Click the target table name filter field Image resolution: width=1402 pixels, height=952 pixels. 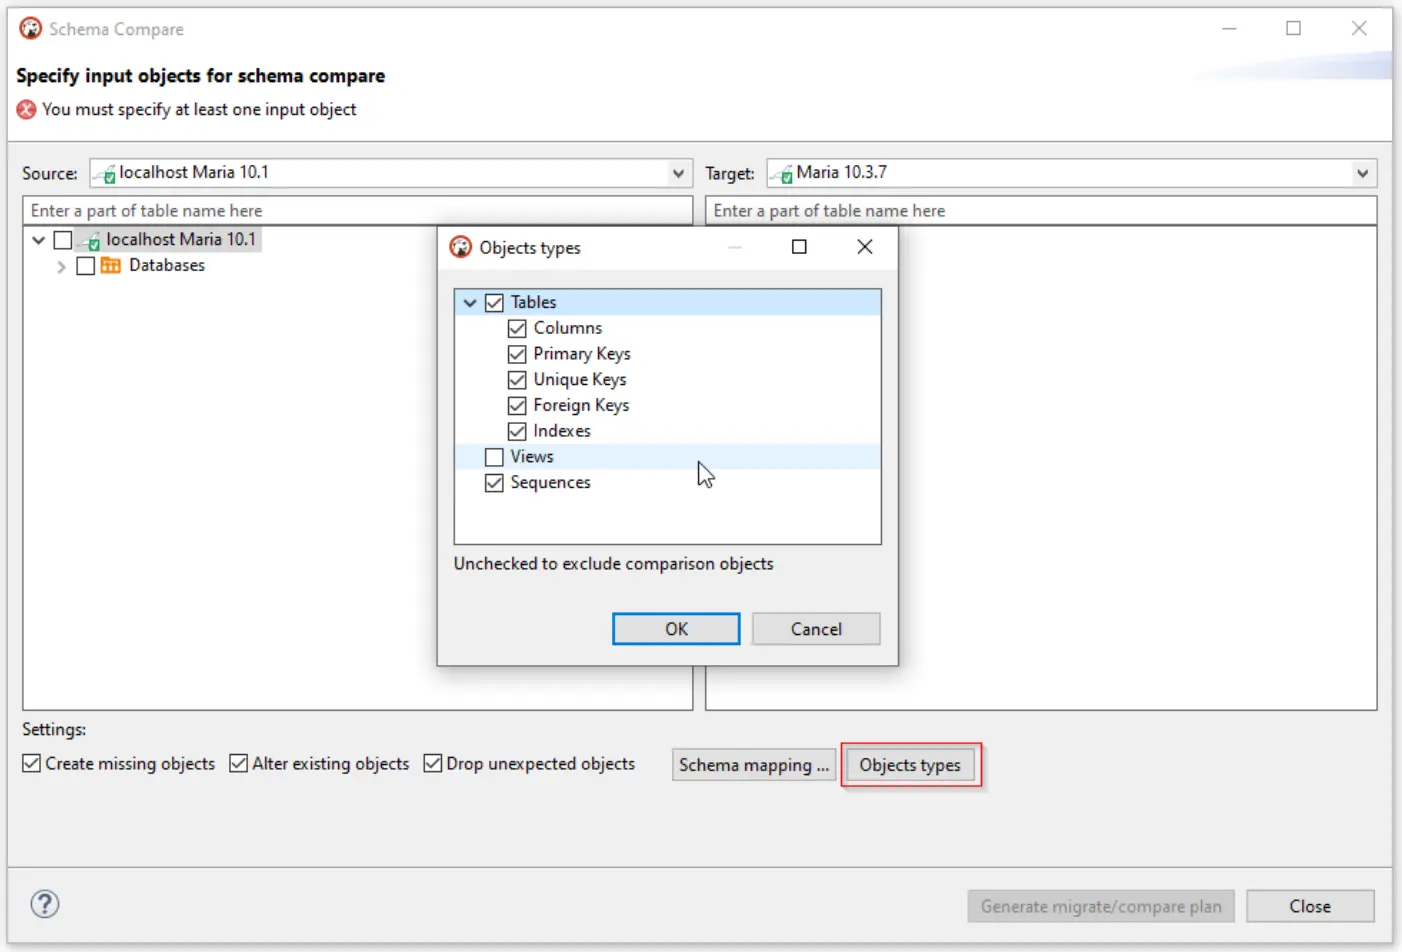pos(1040,211)
